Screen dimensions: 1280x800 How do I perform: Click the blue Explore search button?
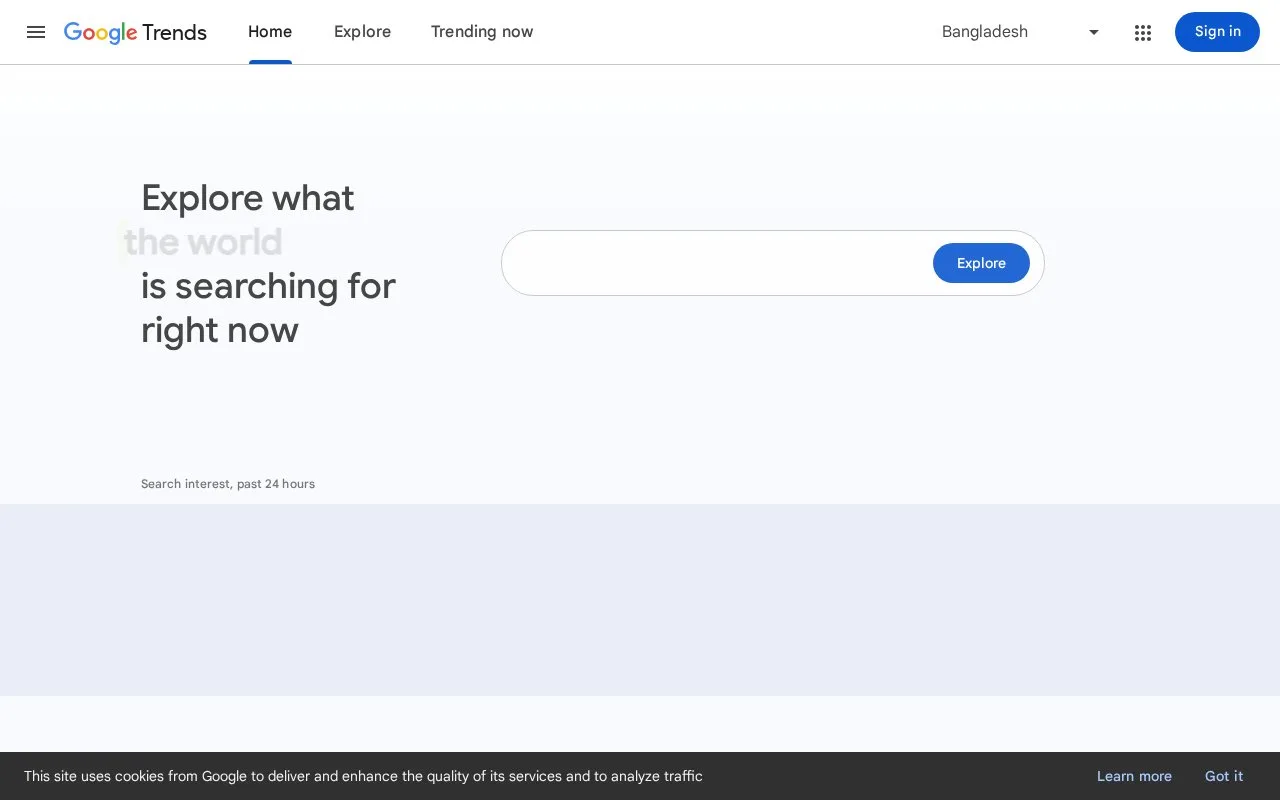tap(981, 263)
